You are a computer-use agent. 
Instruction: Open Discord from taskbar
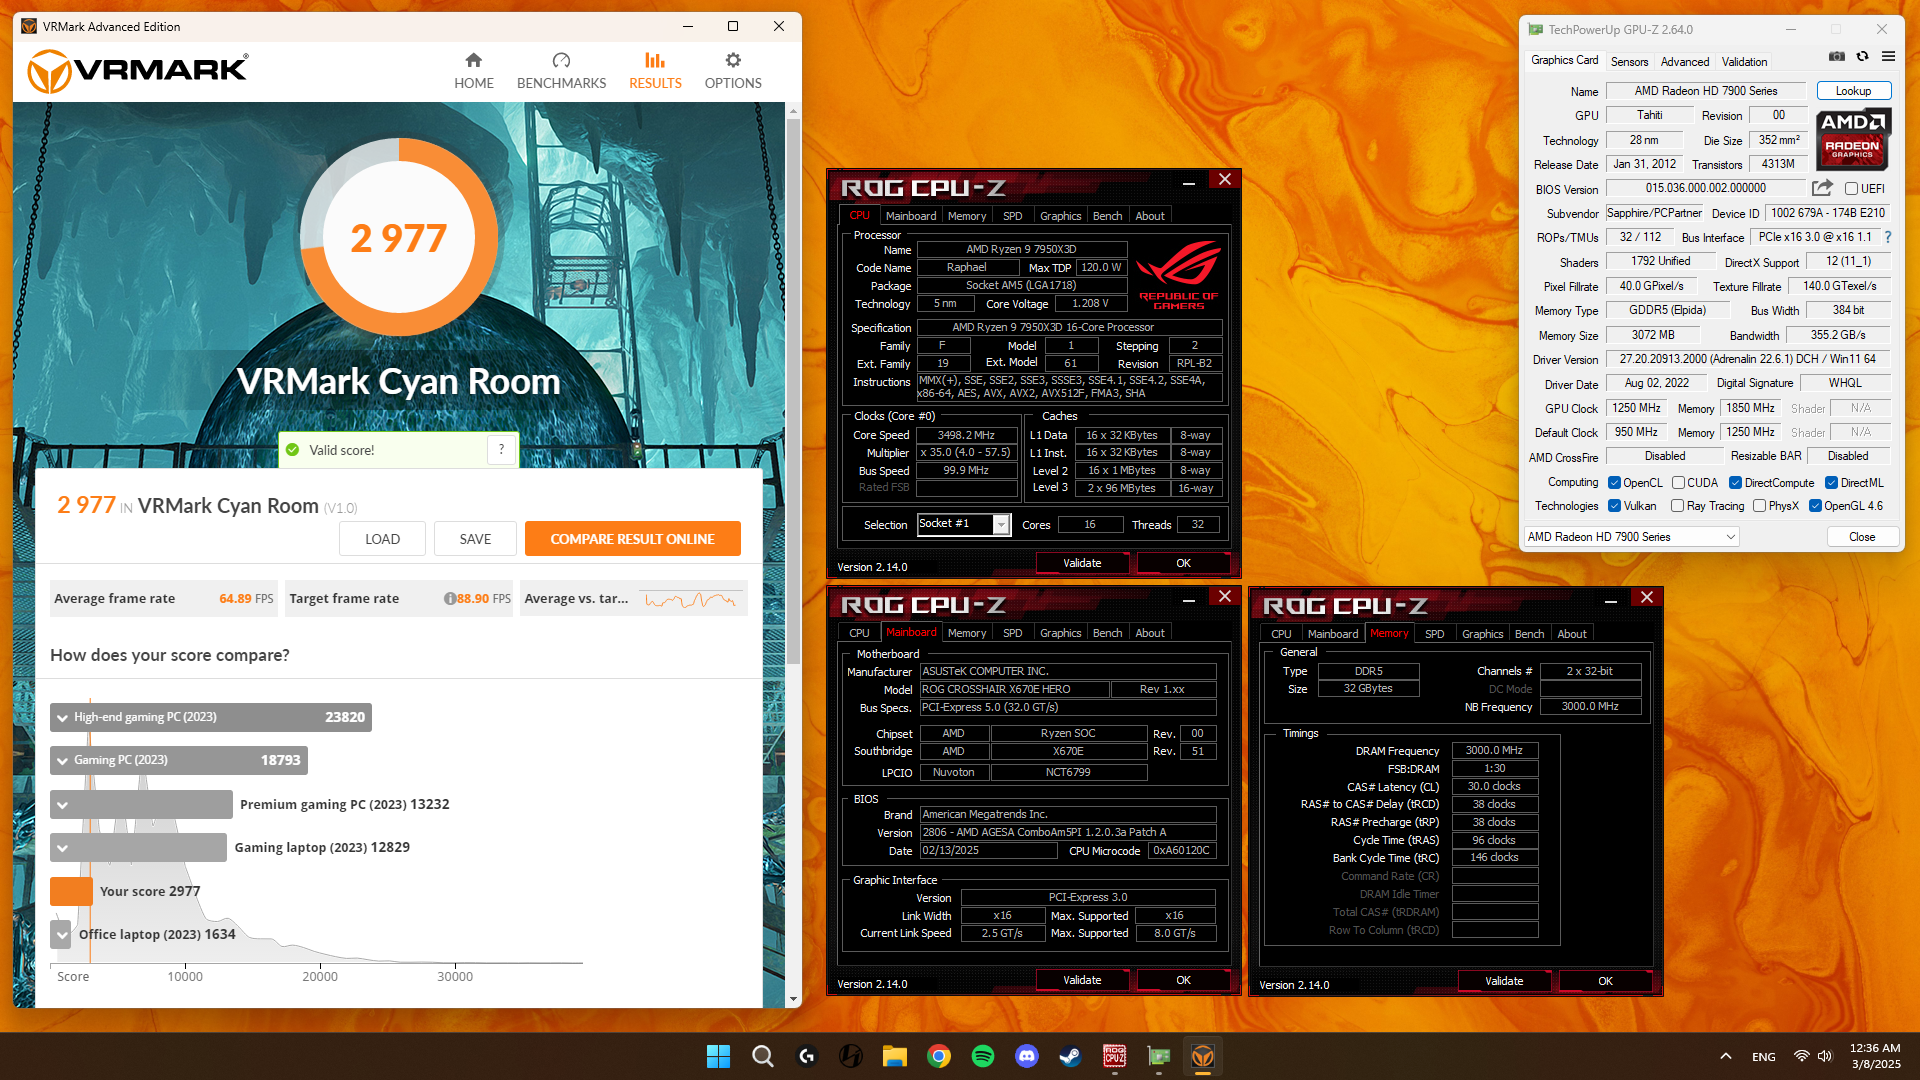[x=1026, y=1056]
